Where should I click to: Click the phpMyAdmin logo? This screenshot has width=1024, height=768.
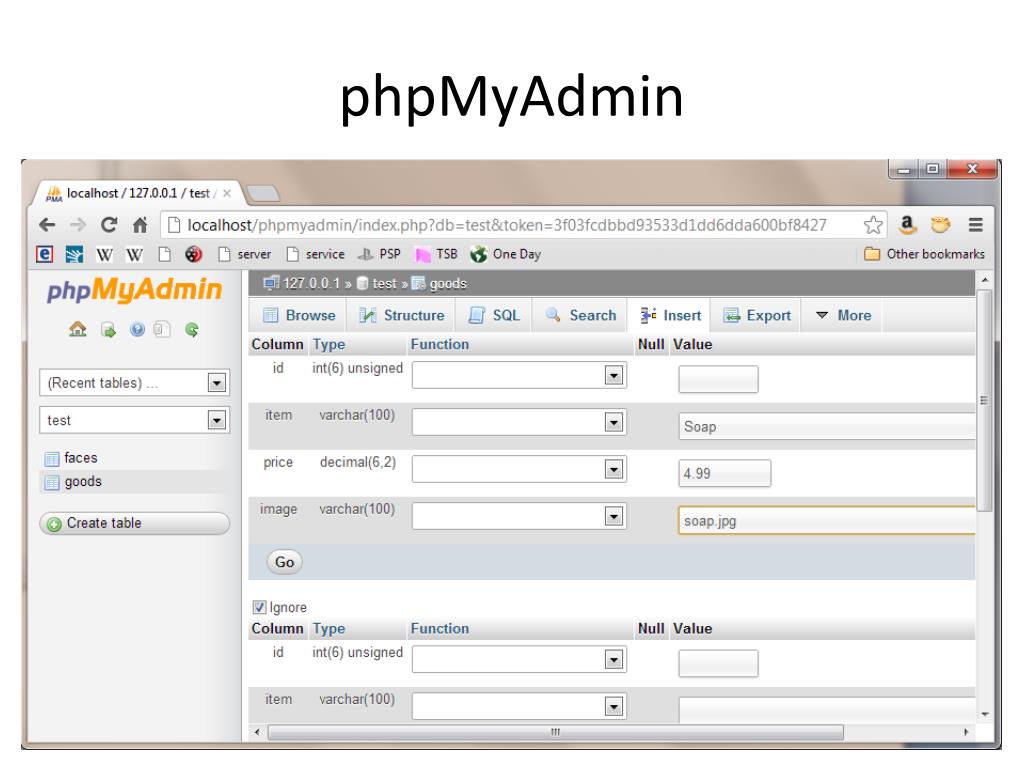(135, 290)
